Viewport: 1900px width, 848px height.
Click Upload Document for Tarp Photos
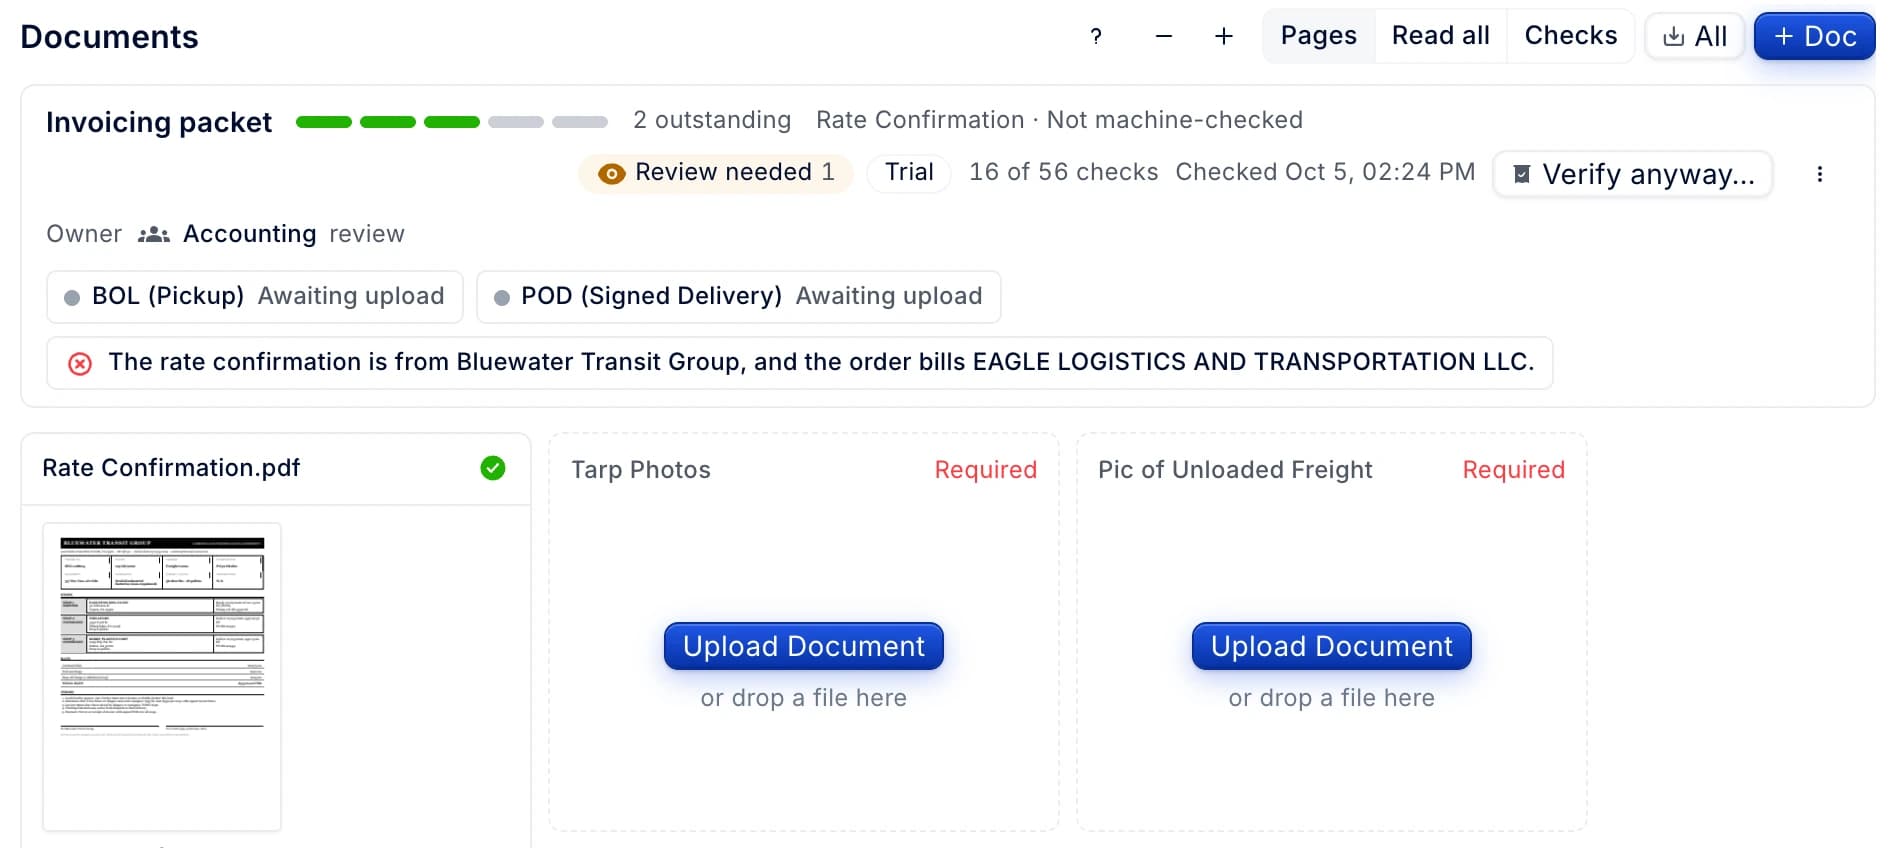[804, 646]
